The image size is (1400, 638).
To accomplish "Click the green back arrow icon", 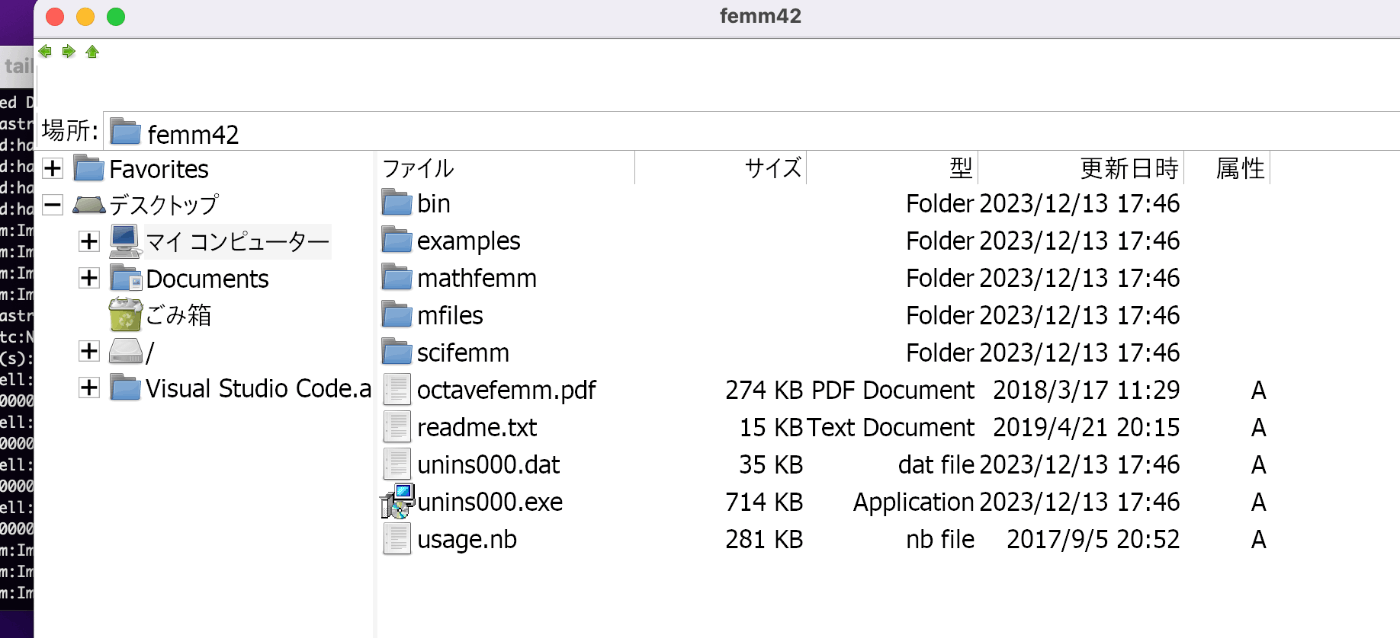I will click(45, 51).
